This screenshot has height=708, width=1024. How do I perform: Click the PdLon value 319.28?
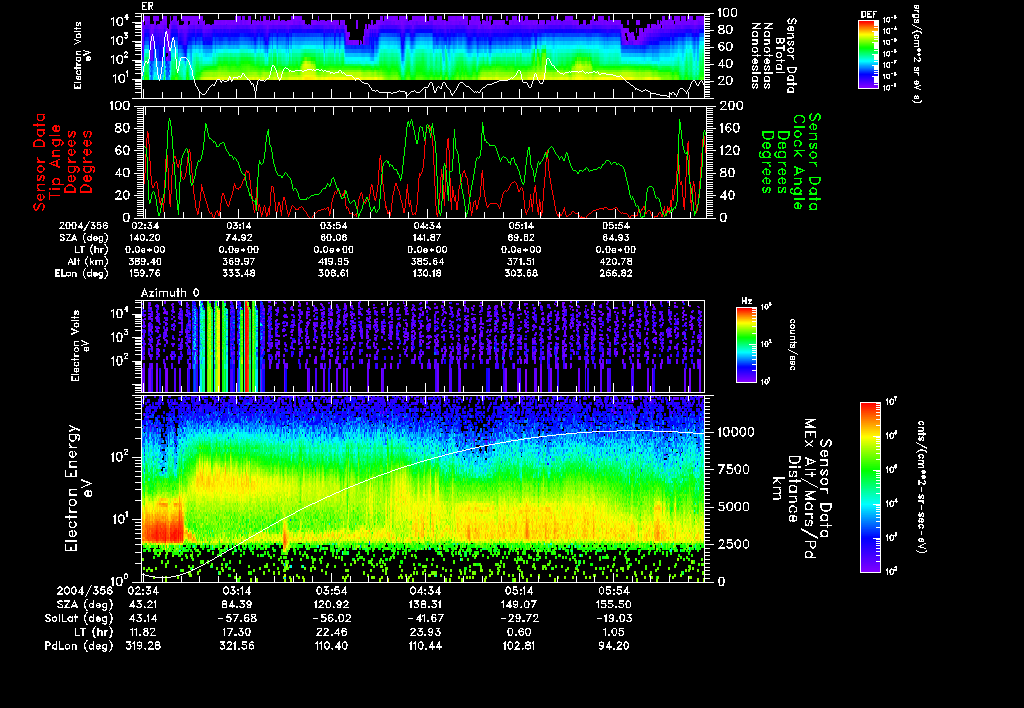point(142,646)
